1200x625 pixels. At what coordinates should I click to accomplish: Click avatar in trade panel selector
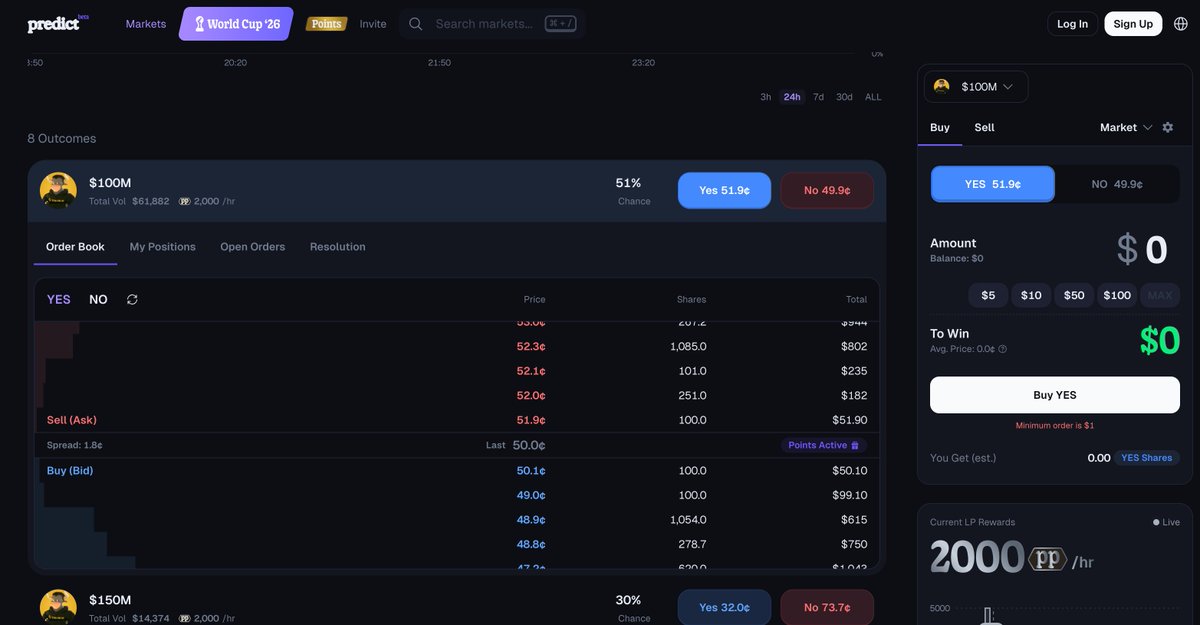(x=942, y=87)
